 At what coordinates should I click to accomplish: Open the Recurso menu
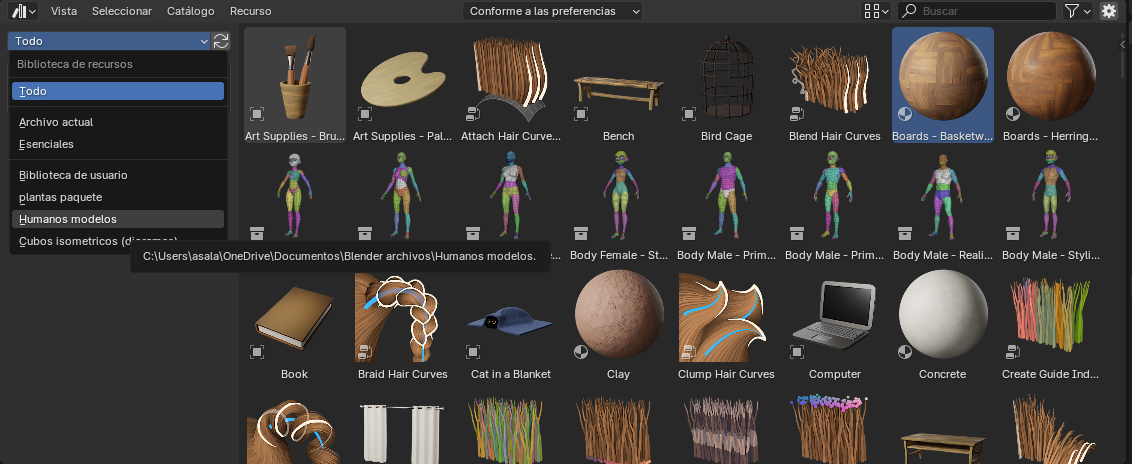coord(251,11)
